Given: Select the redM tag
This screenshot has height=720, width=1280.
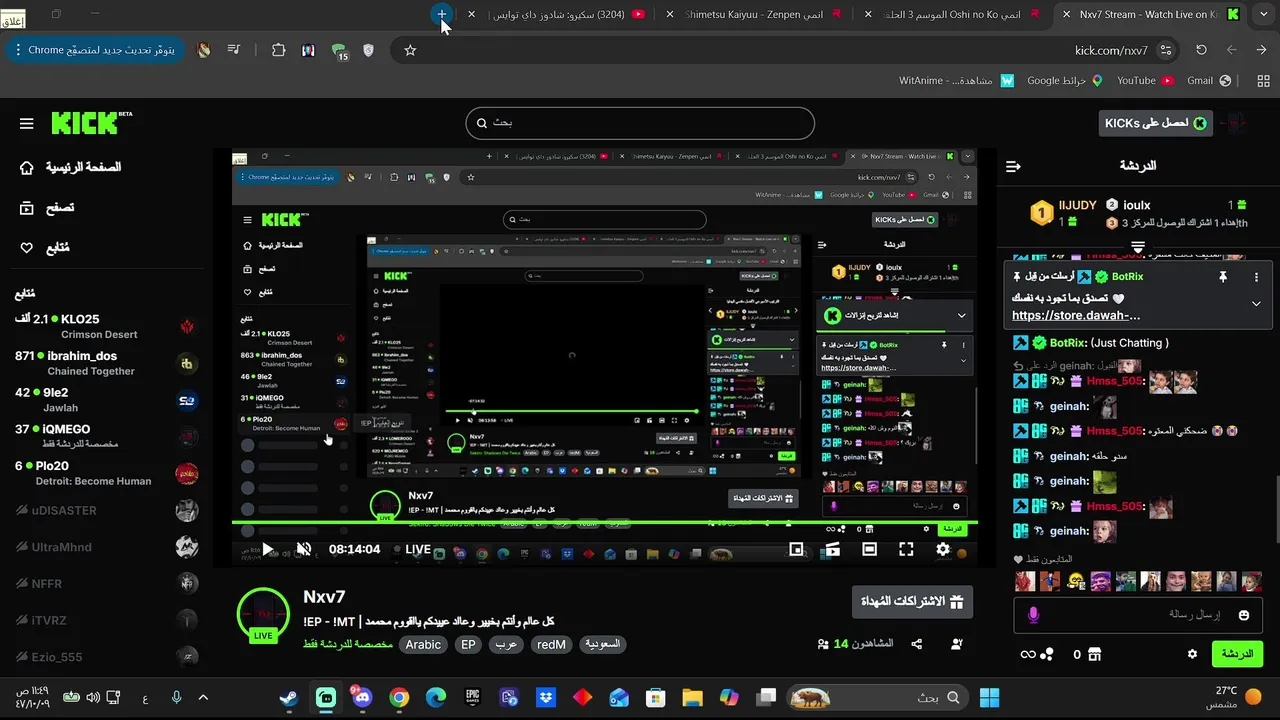Looking at the screenshot, I should (x=551, y=645).
